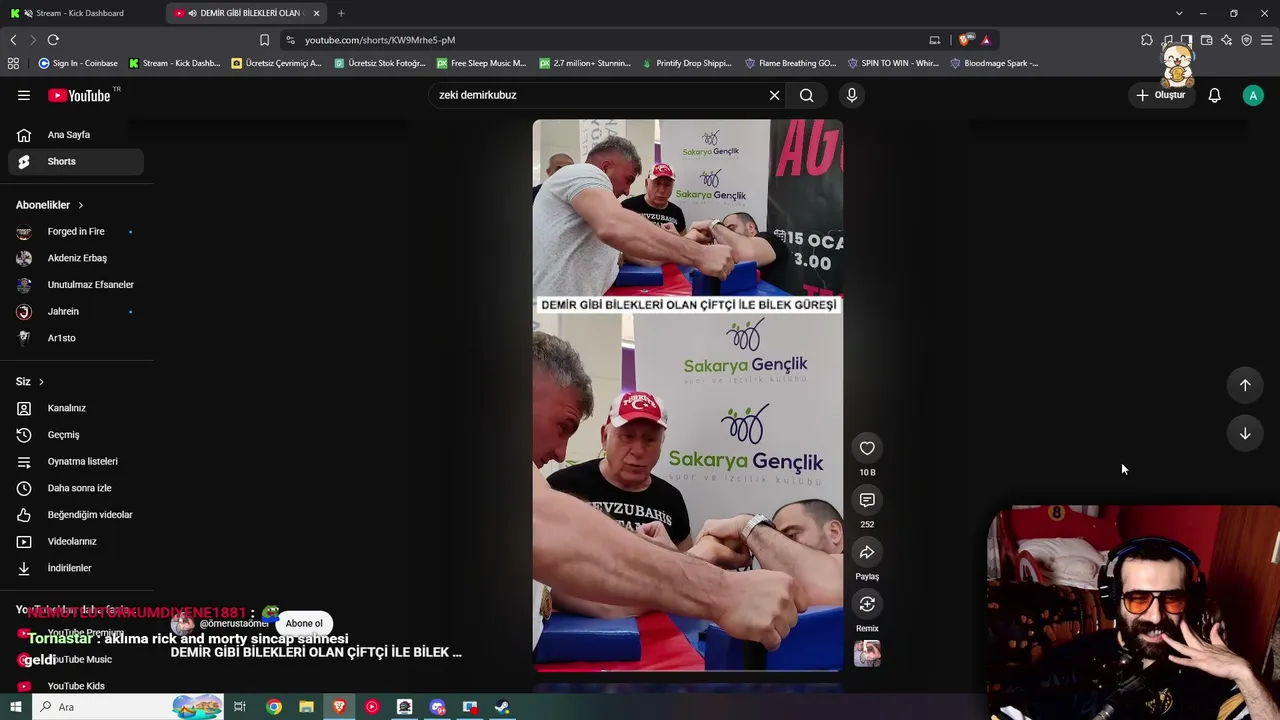Screen dimensions: 1280x720
Task: Open the YouTube hamburger guide menu
Action: [x=24, y=95]
